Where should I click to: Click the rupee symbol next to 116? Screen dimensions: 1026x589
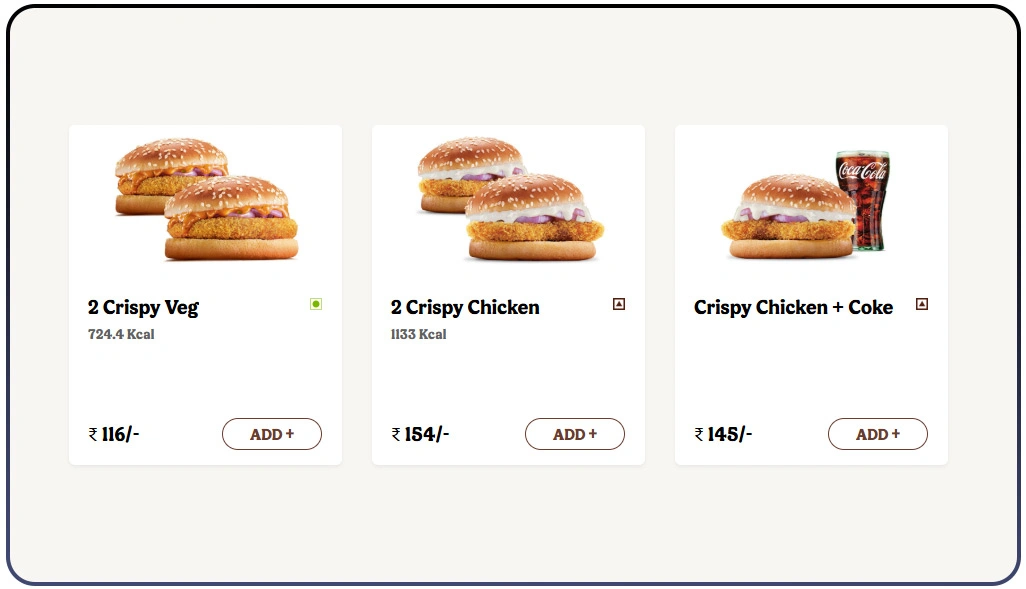coord(92,433)
